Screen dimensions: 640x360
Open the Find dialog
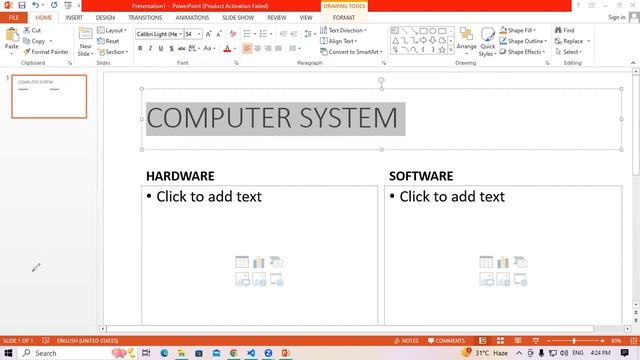[x=564, y=30]
